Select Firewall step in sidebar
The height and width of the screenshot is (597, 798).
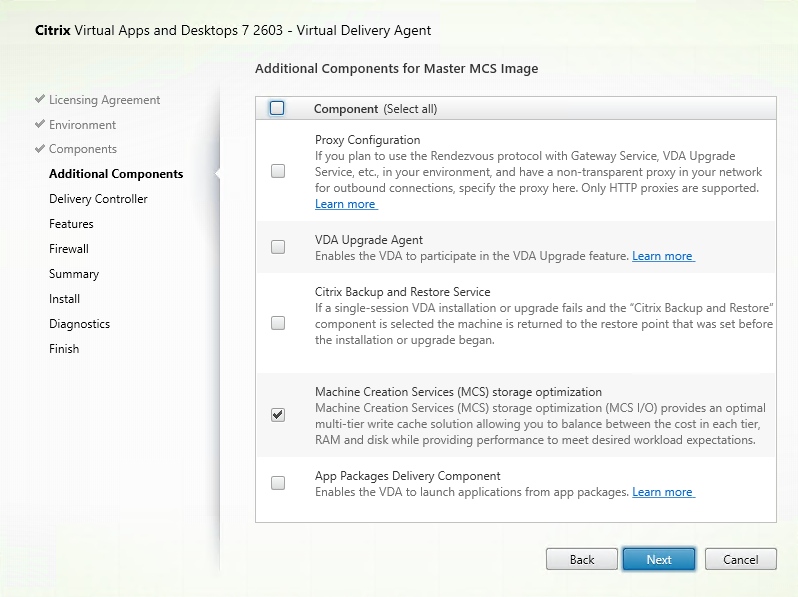[69, 249]
